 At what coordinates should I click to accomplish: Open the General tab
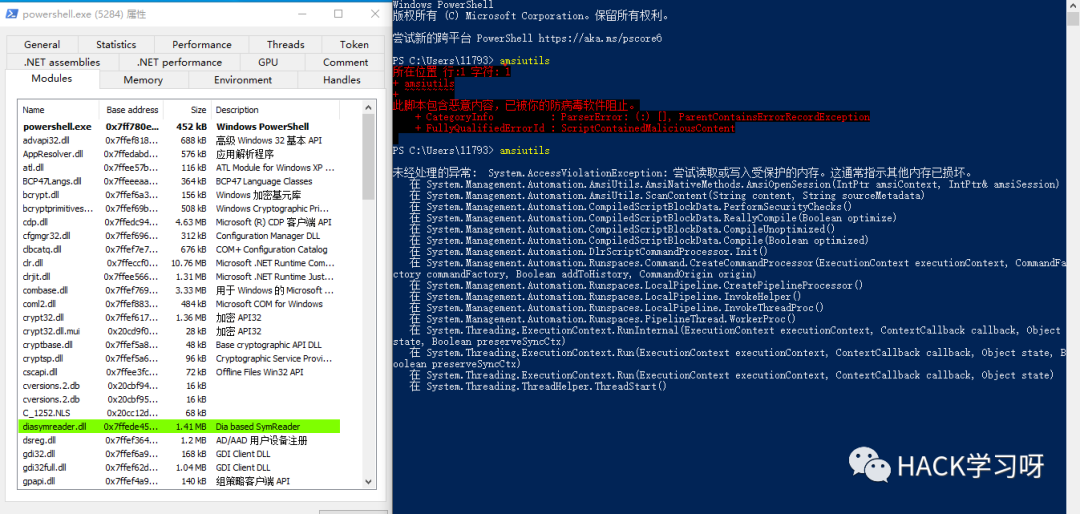click(42, 44)
